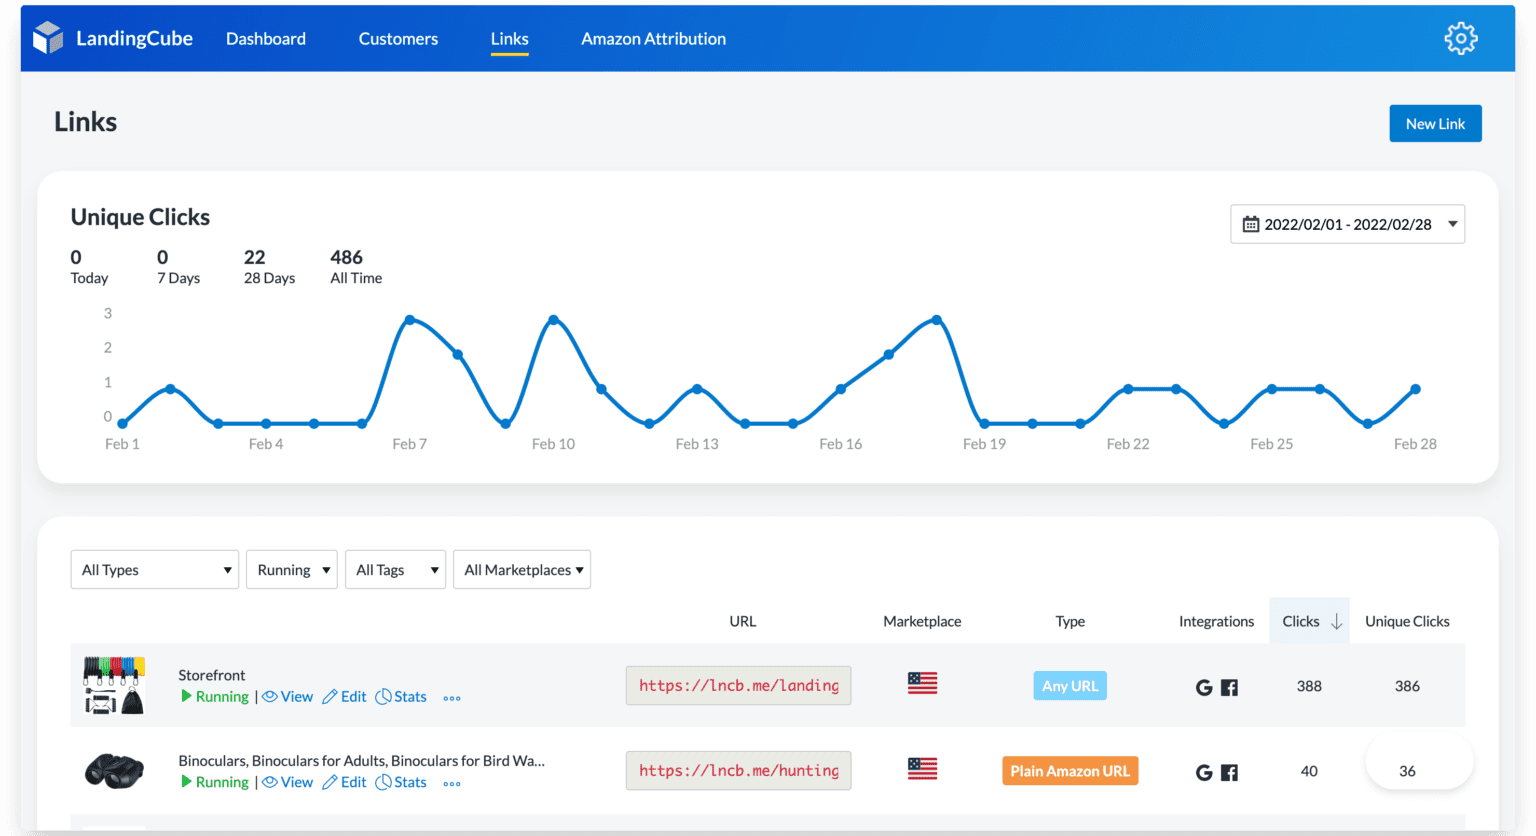
Task: Click the Storefront product thumbnail image
Action: tap(114, 686)
